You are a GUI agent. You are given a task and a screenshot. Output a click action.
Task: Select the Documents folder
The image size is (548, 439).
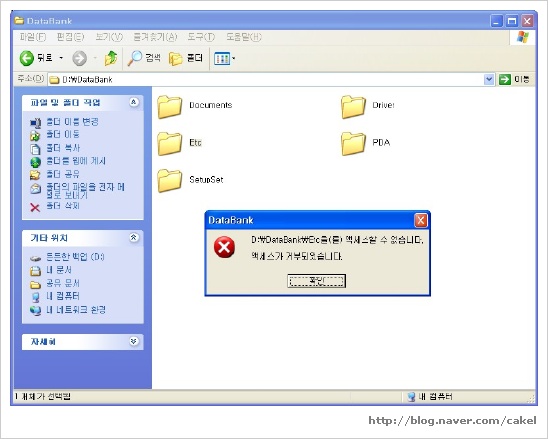pos(195,106)
